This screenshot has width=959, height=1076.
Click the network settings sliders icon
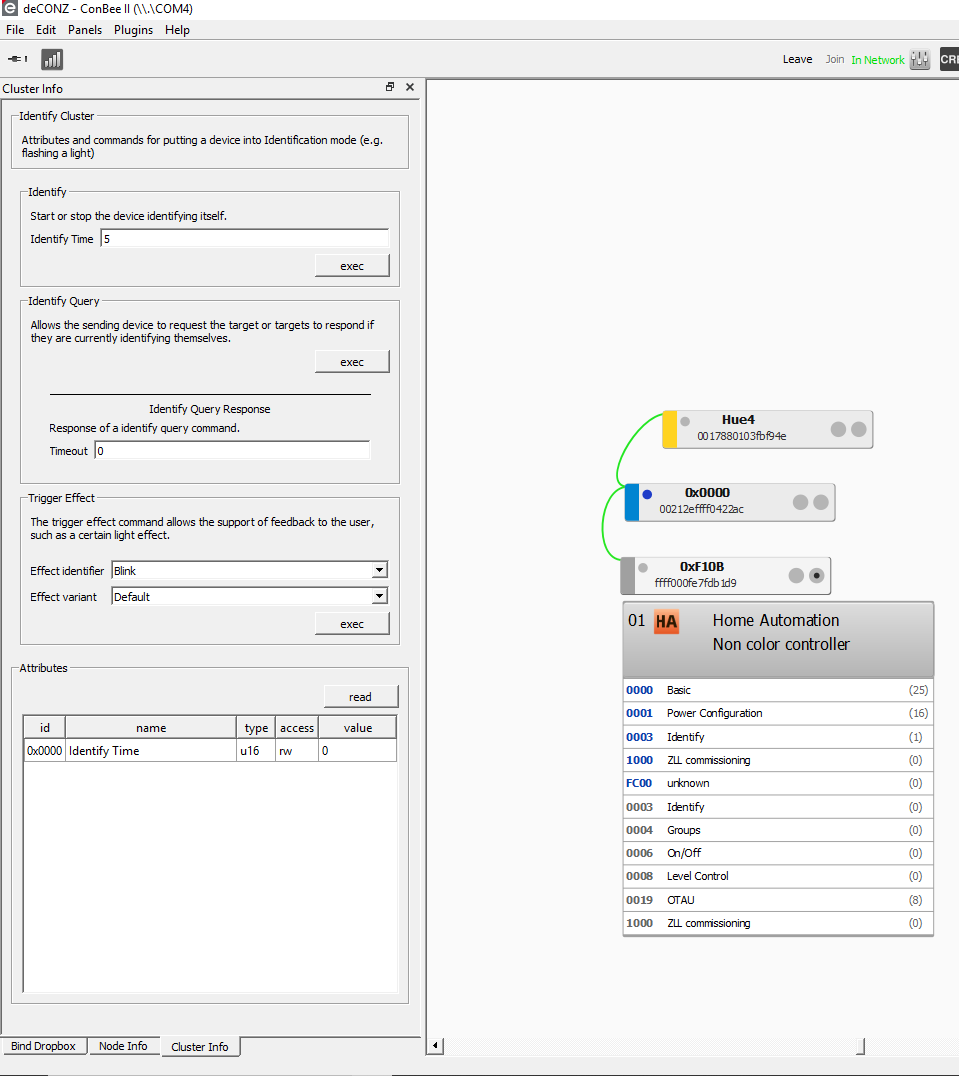coord(918,59)
